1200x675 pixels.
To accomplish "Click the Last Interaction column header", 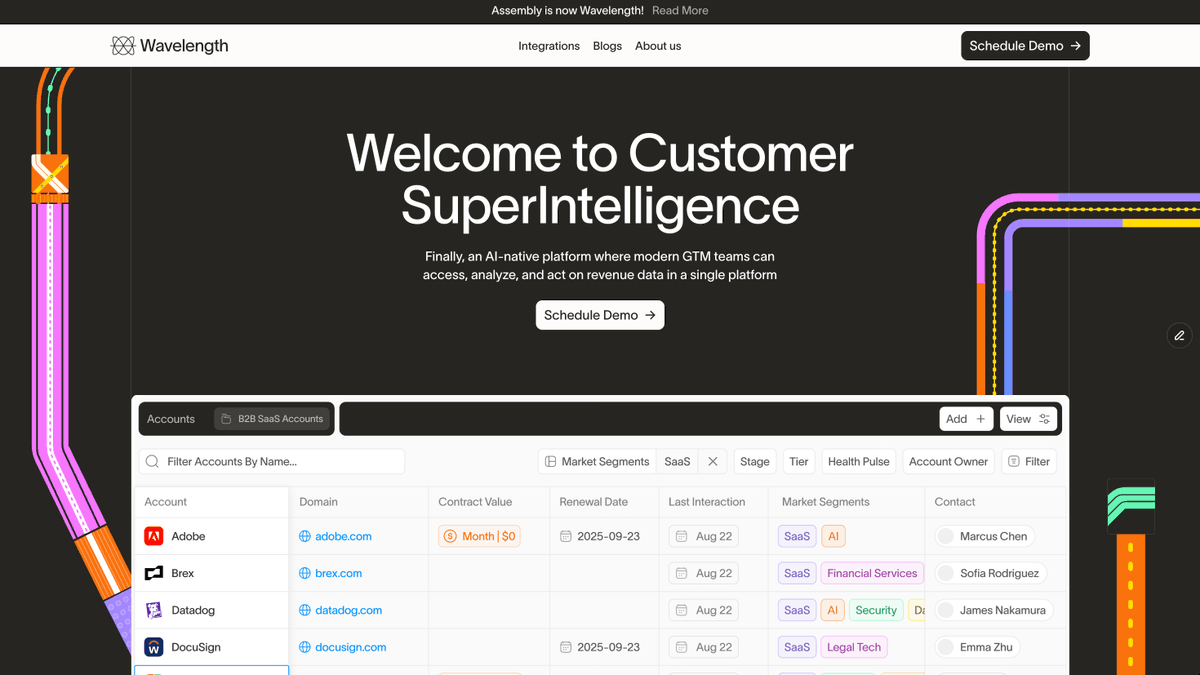I will tap(707, 502).
